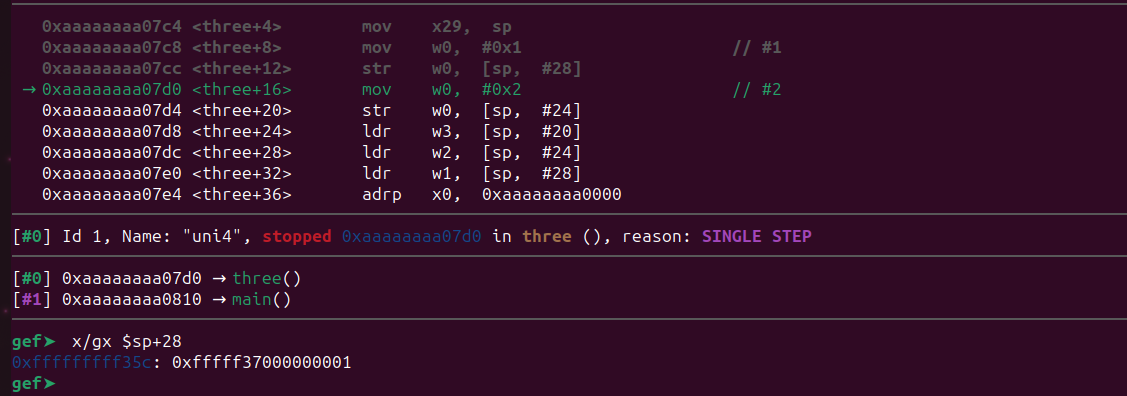Screen dimensions: 1127x396
Task: Click the <three+28> symbol label
Action: (x=242, y=153)
